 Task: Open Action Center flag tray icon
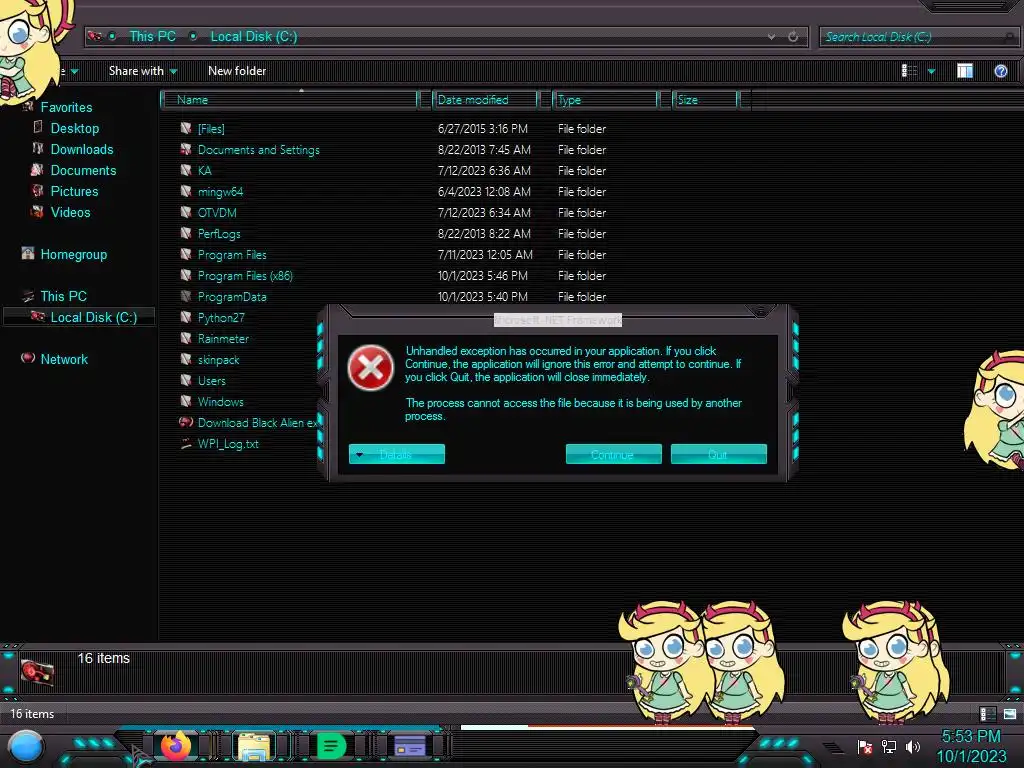coord(865,746)
